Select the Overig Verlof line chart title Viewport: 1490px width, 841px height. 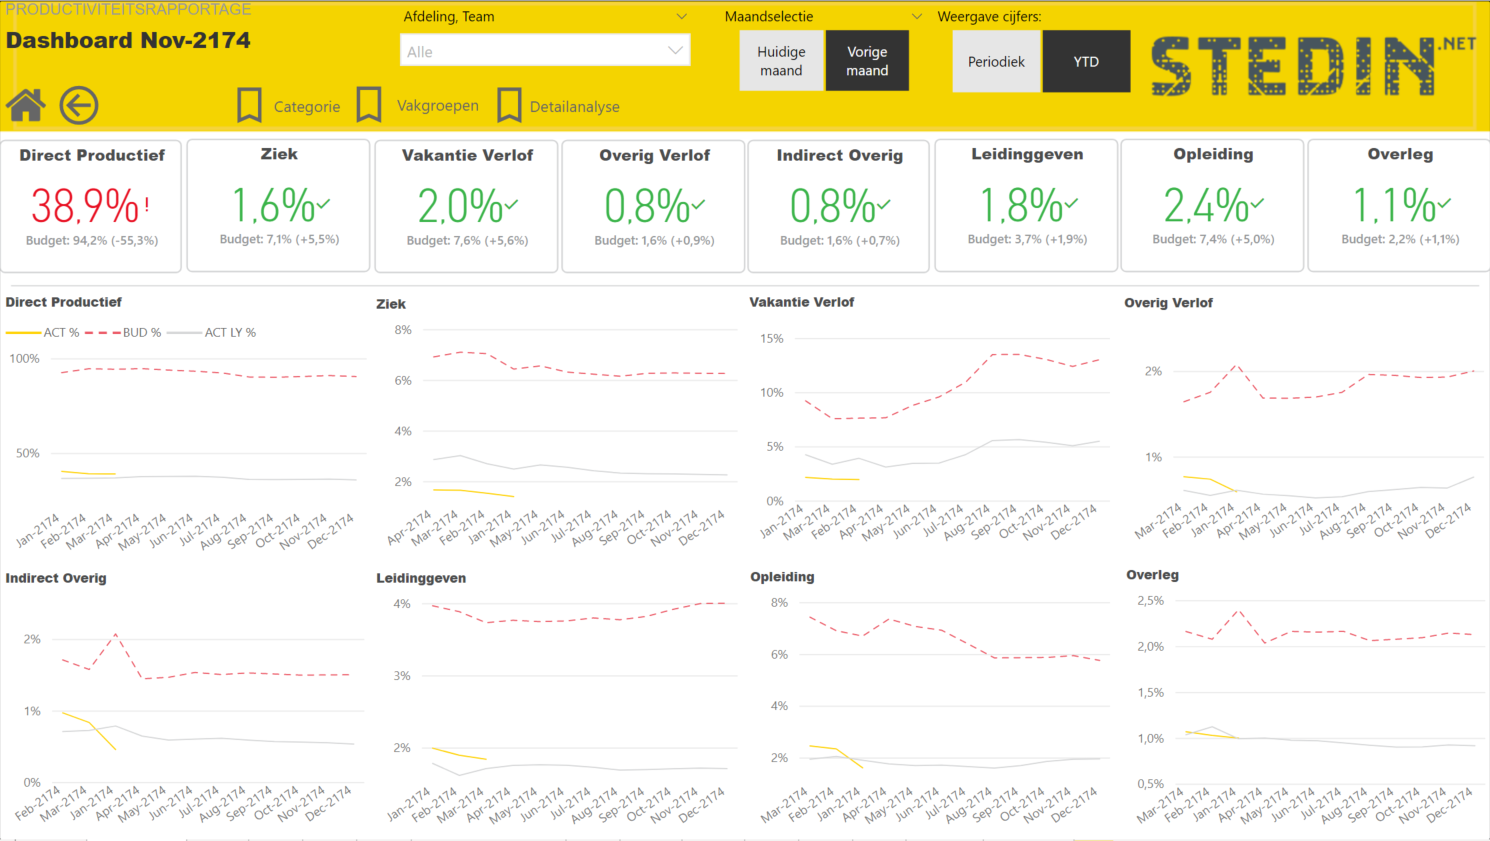1168,303
